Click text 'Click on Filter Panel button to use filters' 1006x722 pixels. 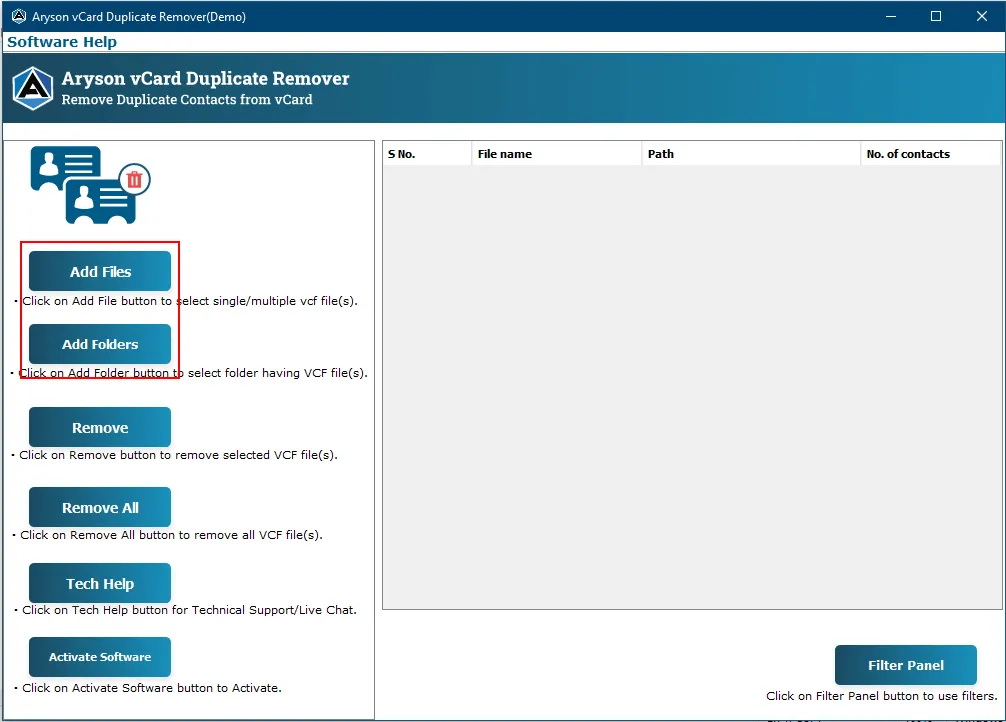pyautogui.click(x=882, y=696)
